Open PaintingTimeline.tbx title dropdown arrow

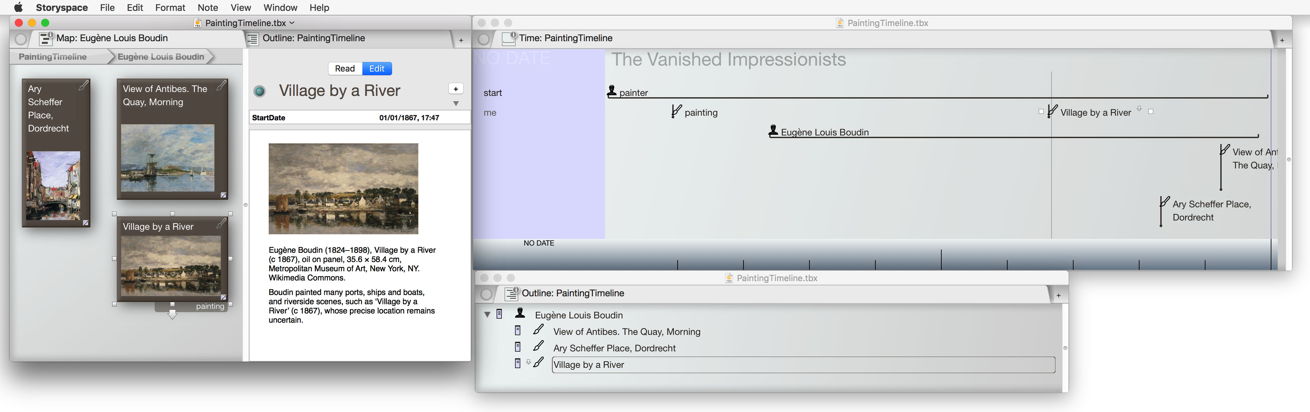point(291,22)
